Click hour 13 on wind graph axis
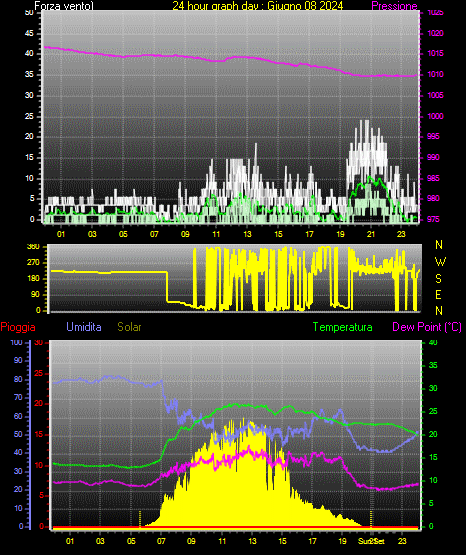Viewport: 466px width, 555px height. coord(247,234)
